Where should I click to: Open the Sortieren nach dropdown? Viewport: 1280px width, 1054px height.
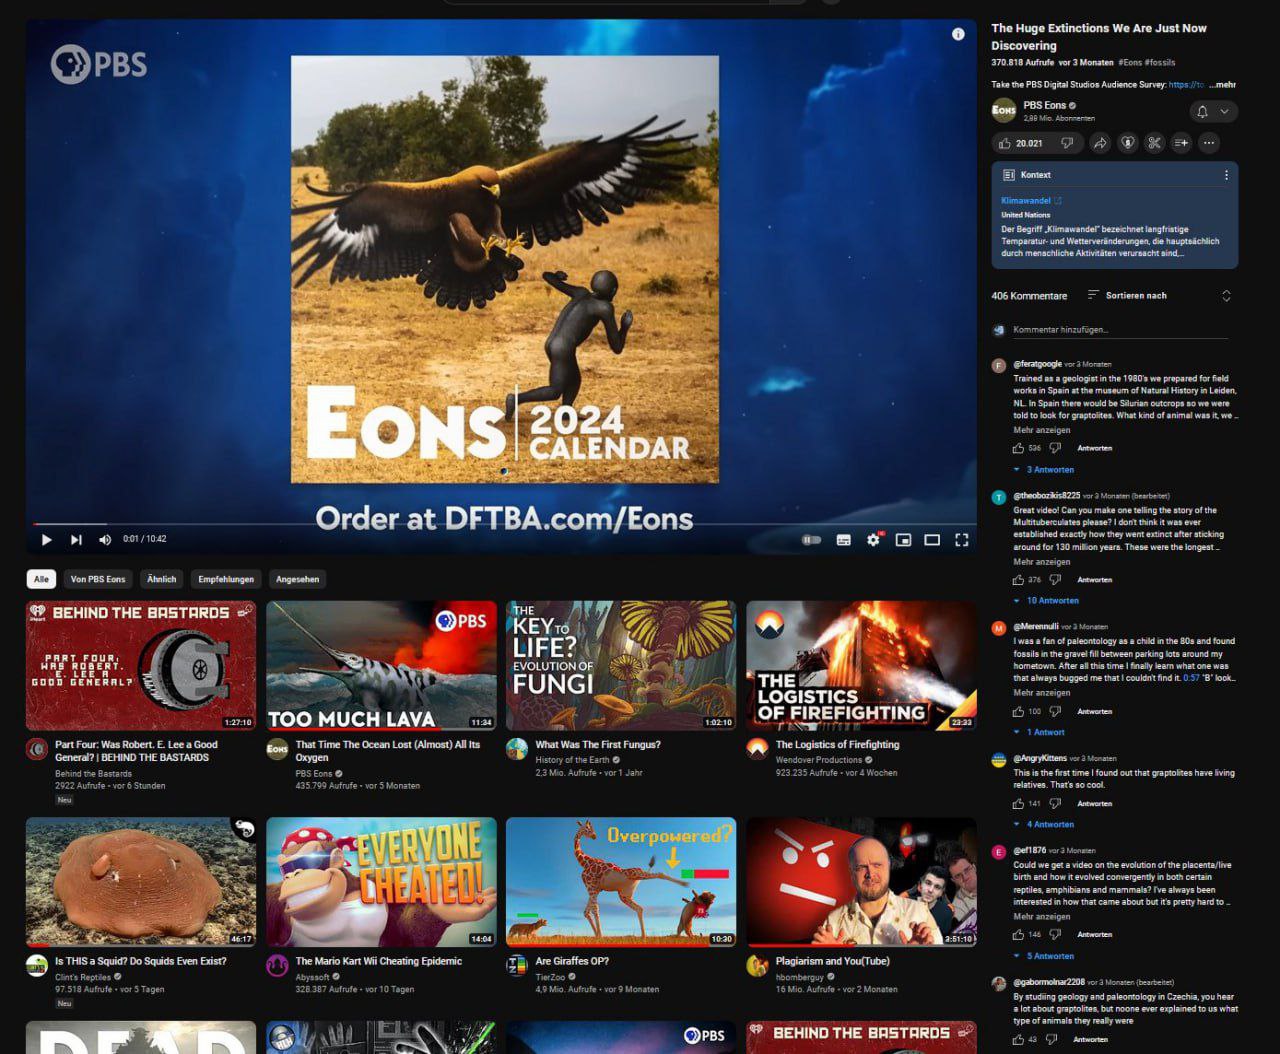[1127, 296]
